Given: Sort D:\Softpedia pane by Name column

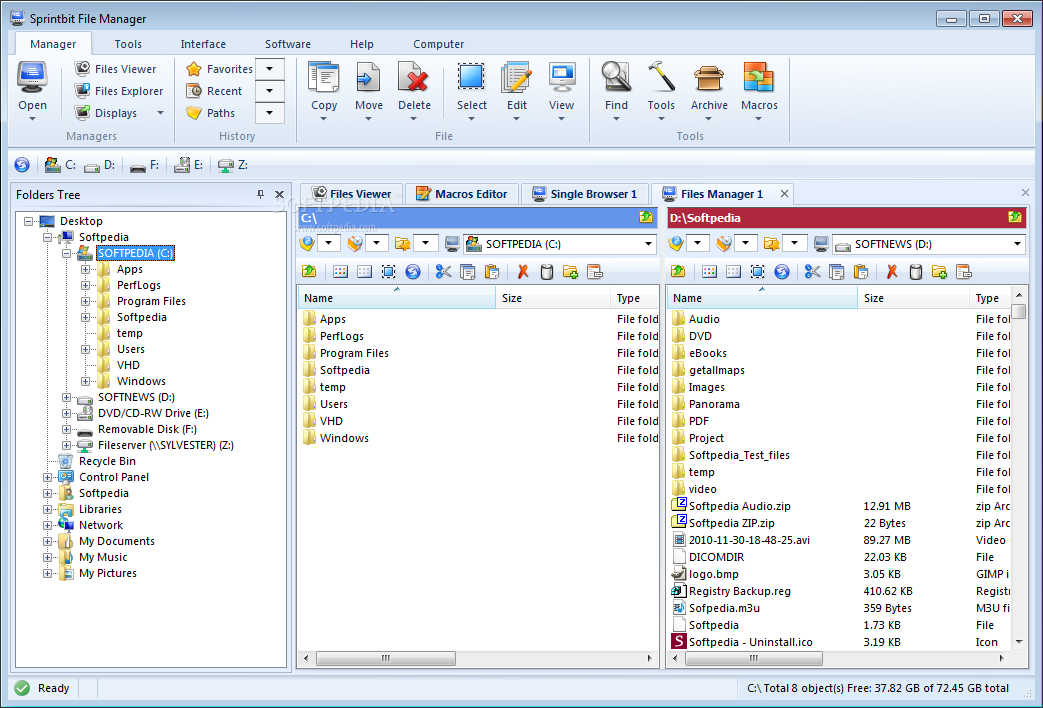Looking at the screenshot, I should (x=762, y=298).
